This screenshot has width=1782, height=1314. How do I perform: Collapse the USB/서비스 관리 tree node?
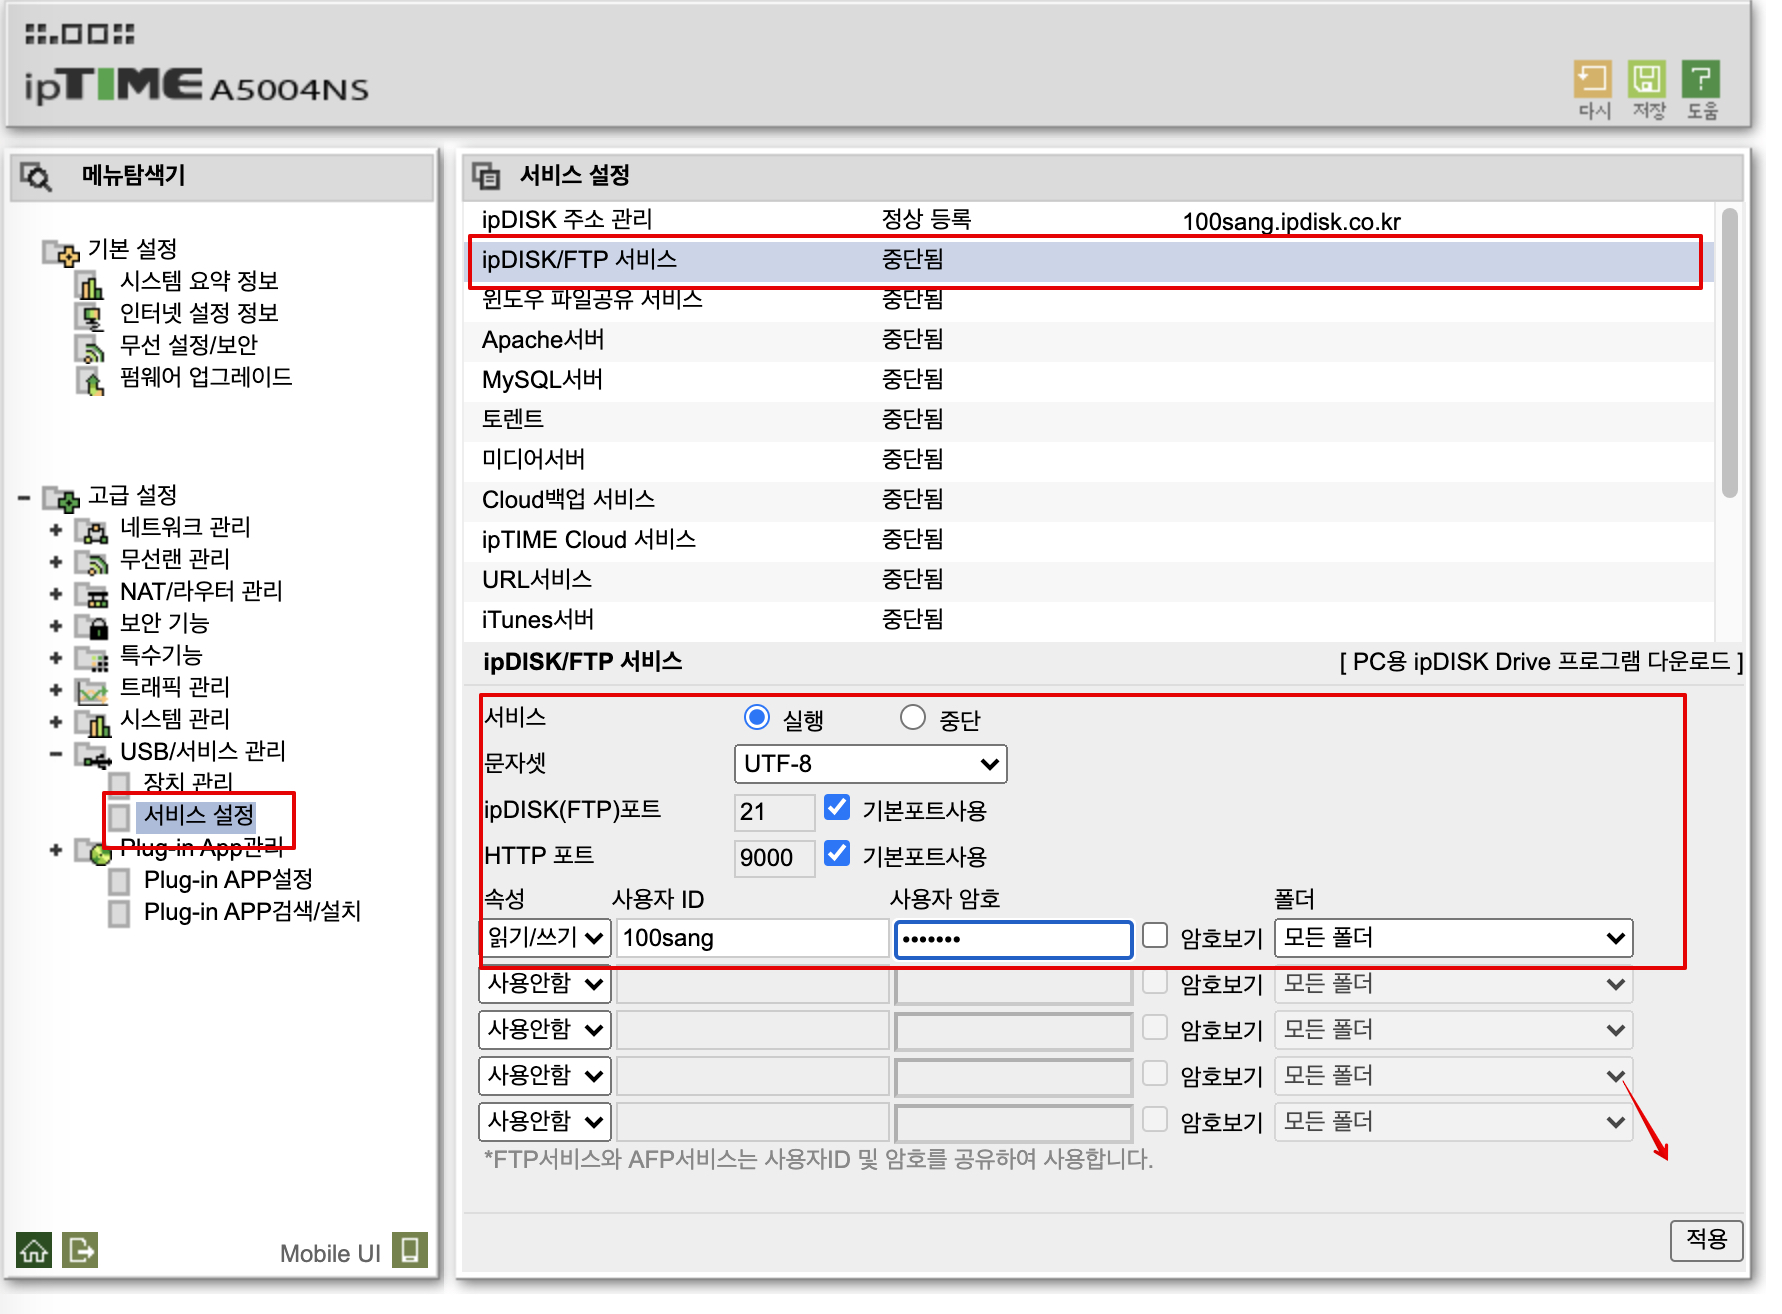click(56, 754)
